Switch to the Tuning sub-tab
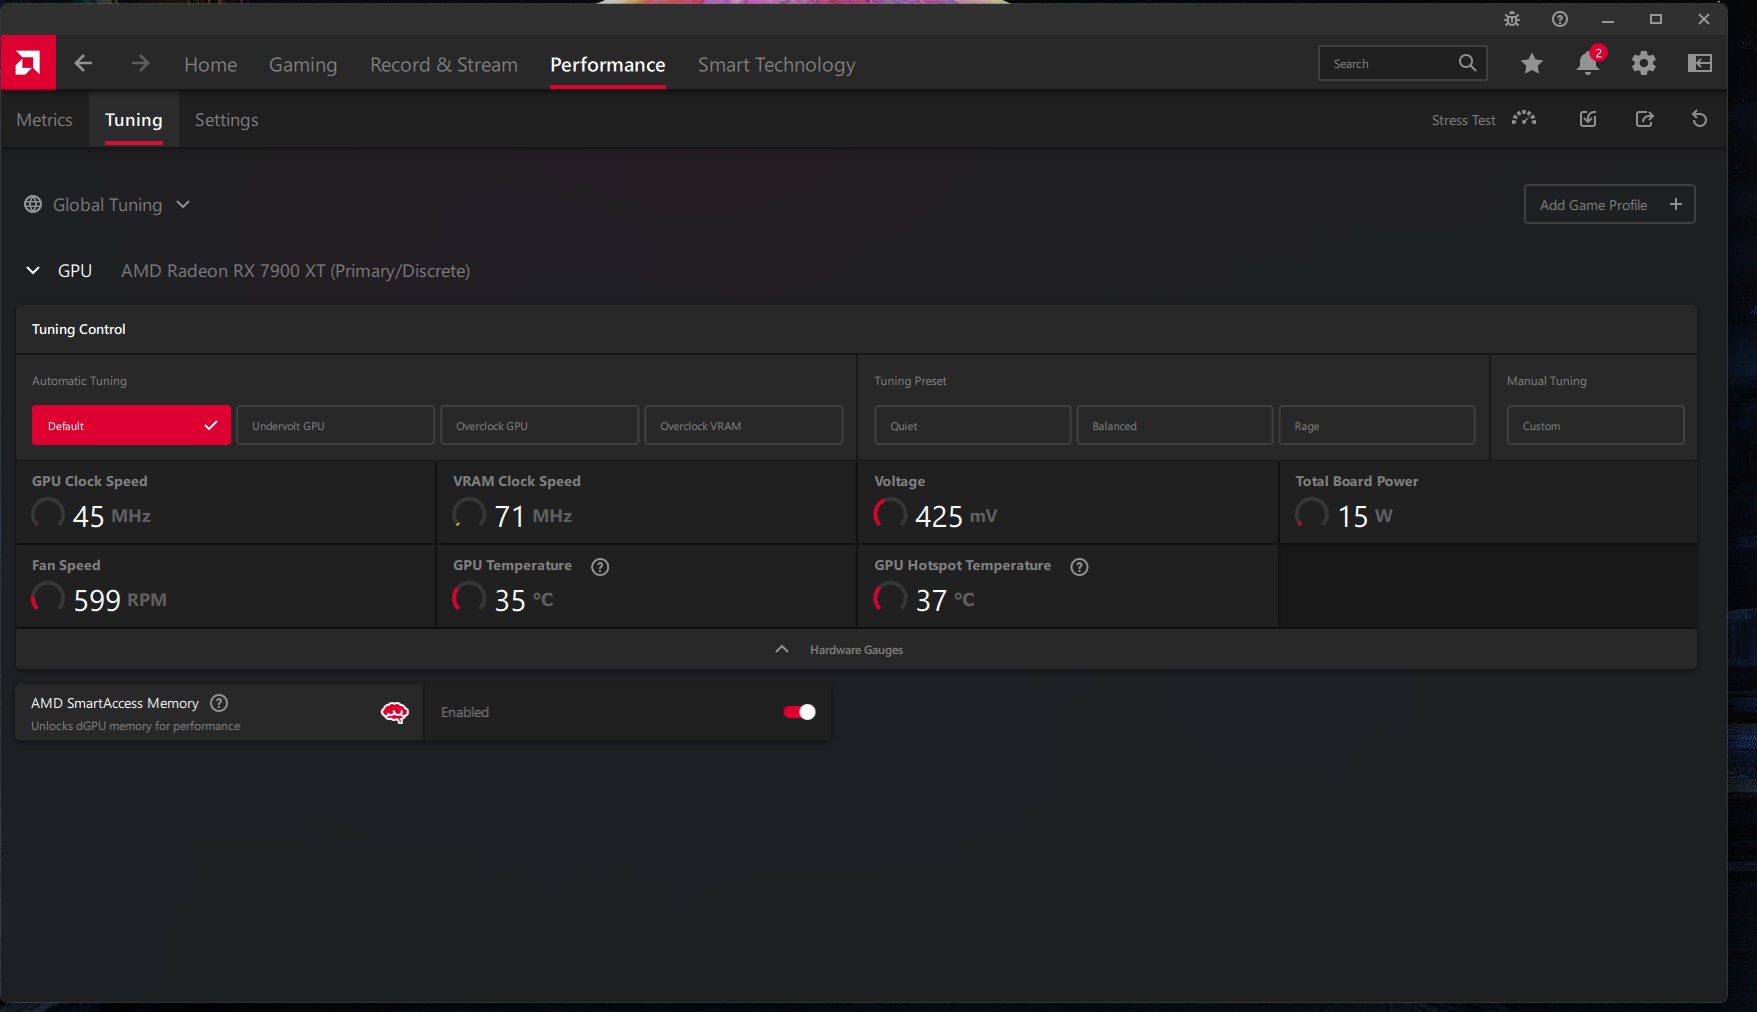This screenshot has width=1757, height=1012. [x=133, y=119]
